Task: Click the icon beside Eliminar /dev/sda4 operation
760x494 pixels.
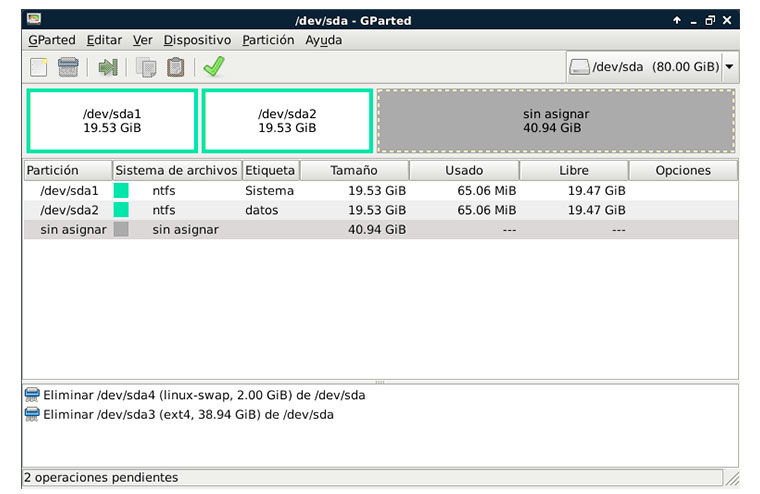Action: pos(32,395)
